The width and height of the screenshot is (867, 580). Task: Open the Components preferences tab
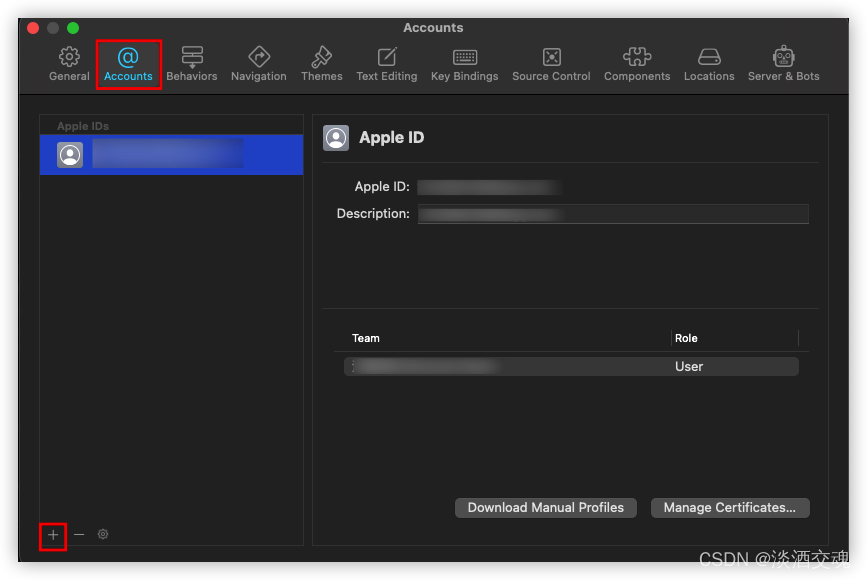pyautogui.click(x=637, y=64)
